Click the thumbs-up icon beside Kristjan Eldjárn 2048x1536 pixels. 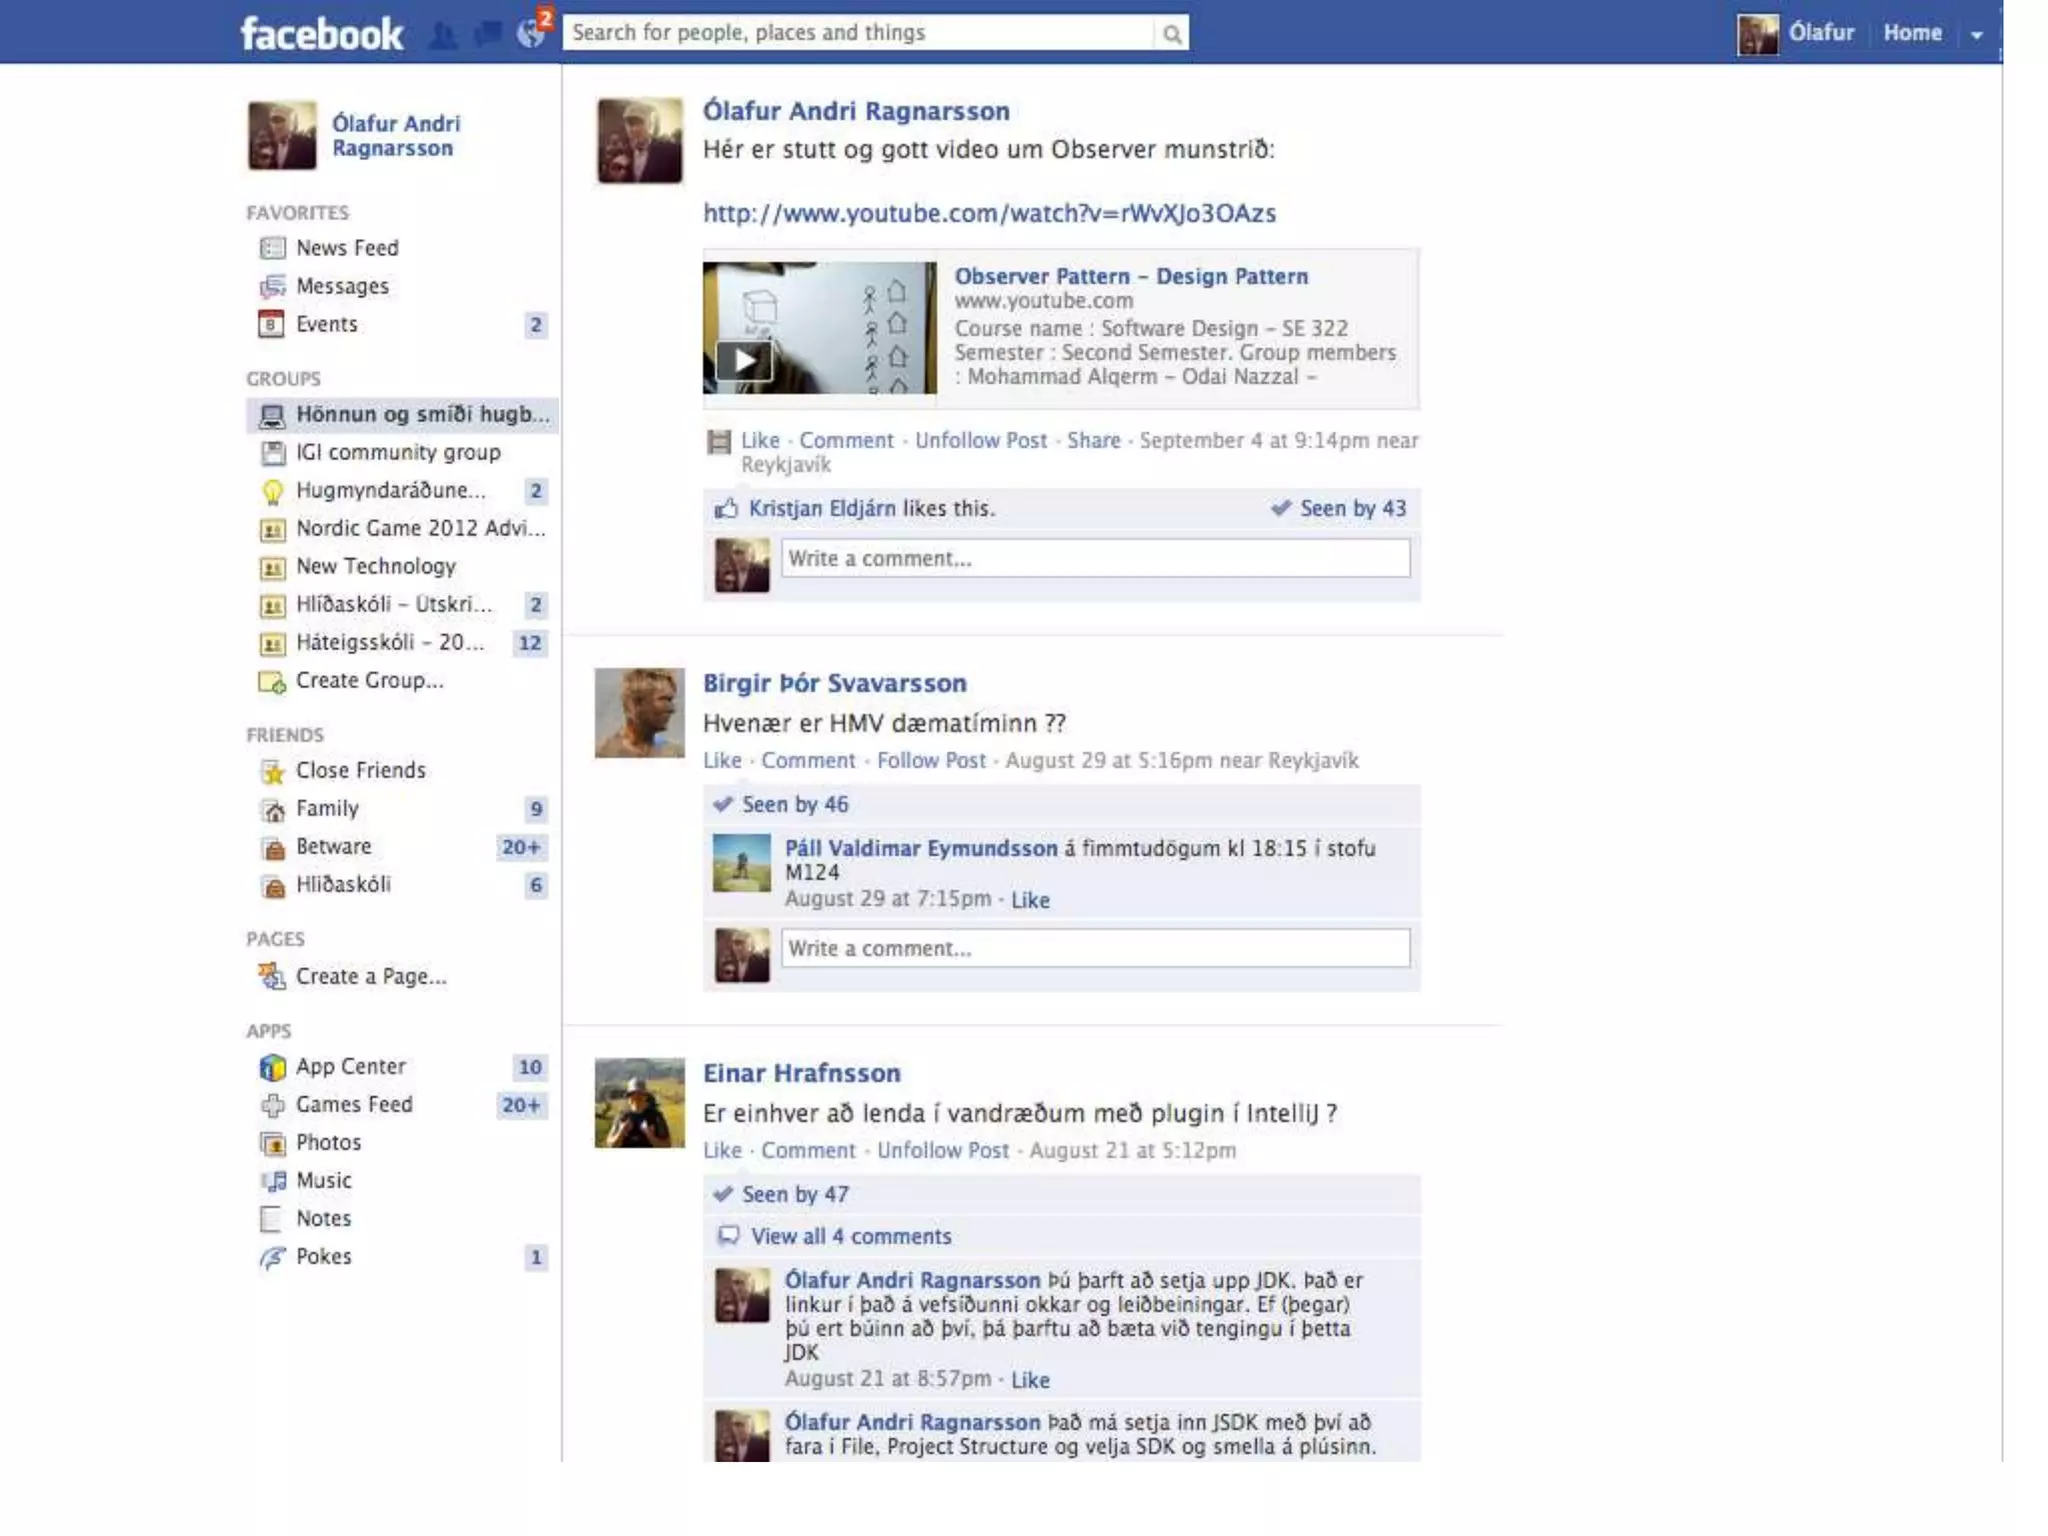(x=725, y=509)
